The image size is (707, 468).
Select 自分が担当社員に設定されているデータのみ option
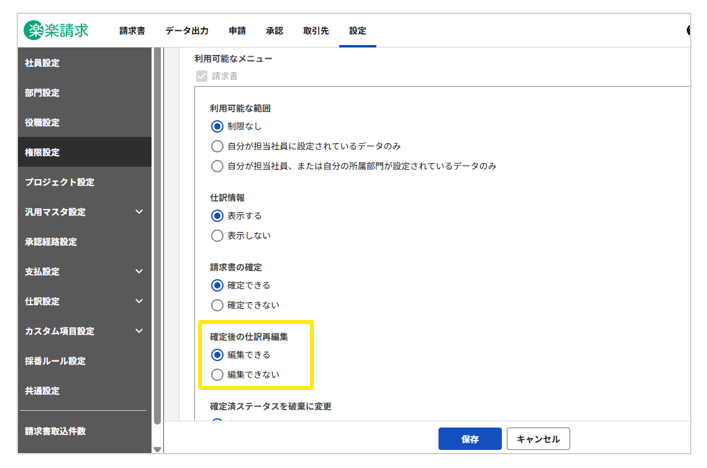pyautogui.click(x=217, y=146)
